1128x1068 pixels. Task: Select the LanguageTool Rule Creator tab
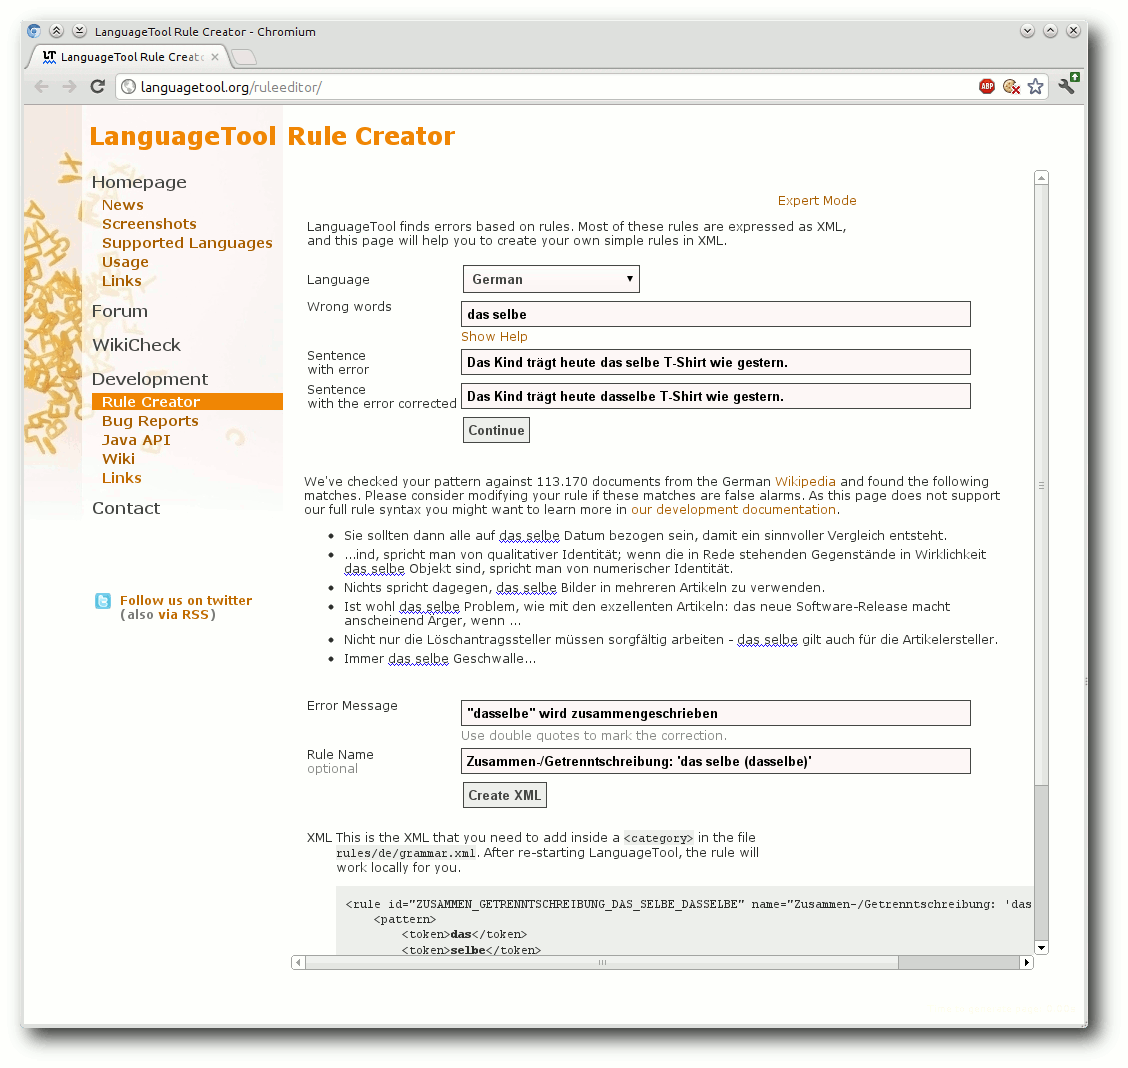pos(127,57)
